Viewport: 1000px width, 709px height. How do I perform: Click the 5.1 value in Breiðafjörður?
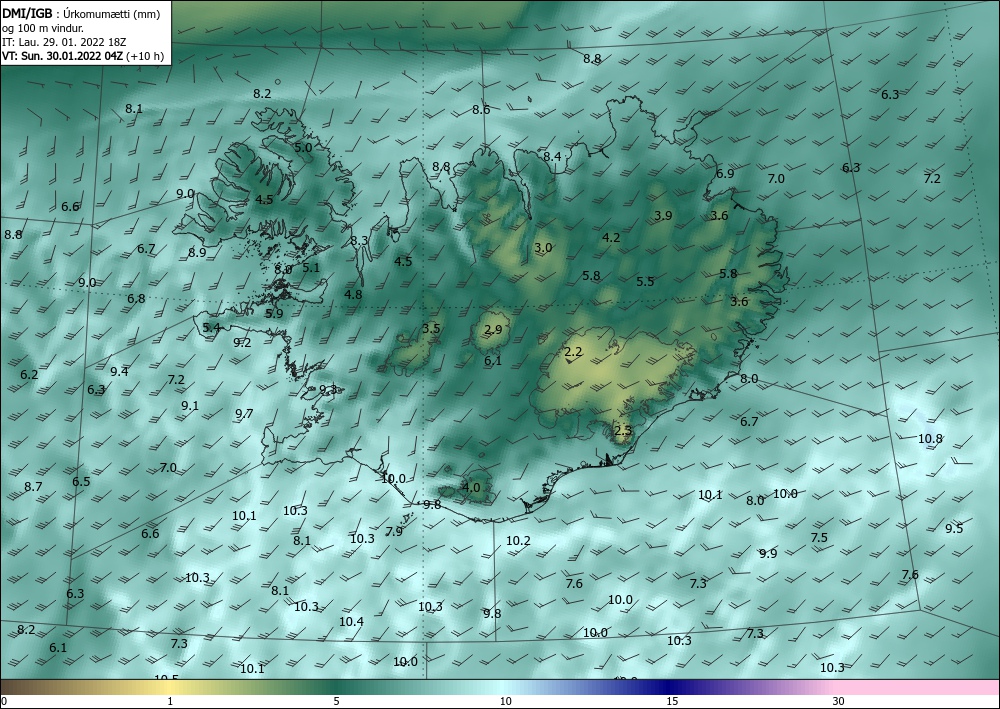[x=311, y=268]
